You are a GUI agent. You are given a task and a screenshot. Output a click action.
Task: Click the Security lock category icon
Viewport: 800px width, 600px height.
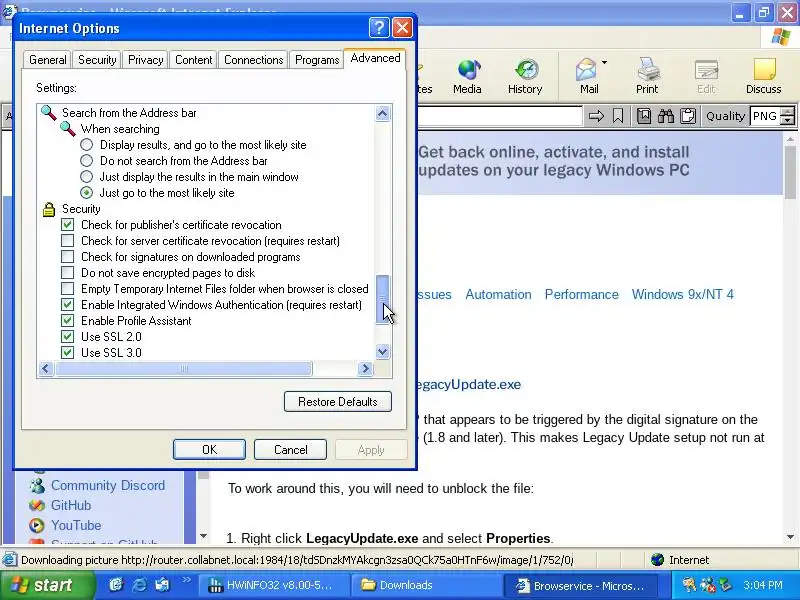point(49,209)
